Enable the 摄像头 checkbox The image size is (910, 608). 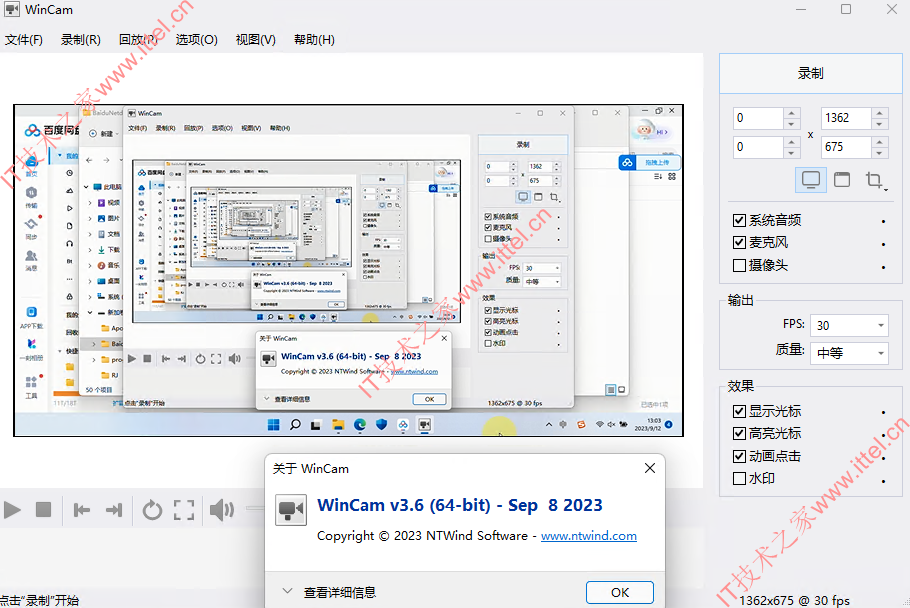(x=739, y=266)
